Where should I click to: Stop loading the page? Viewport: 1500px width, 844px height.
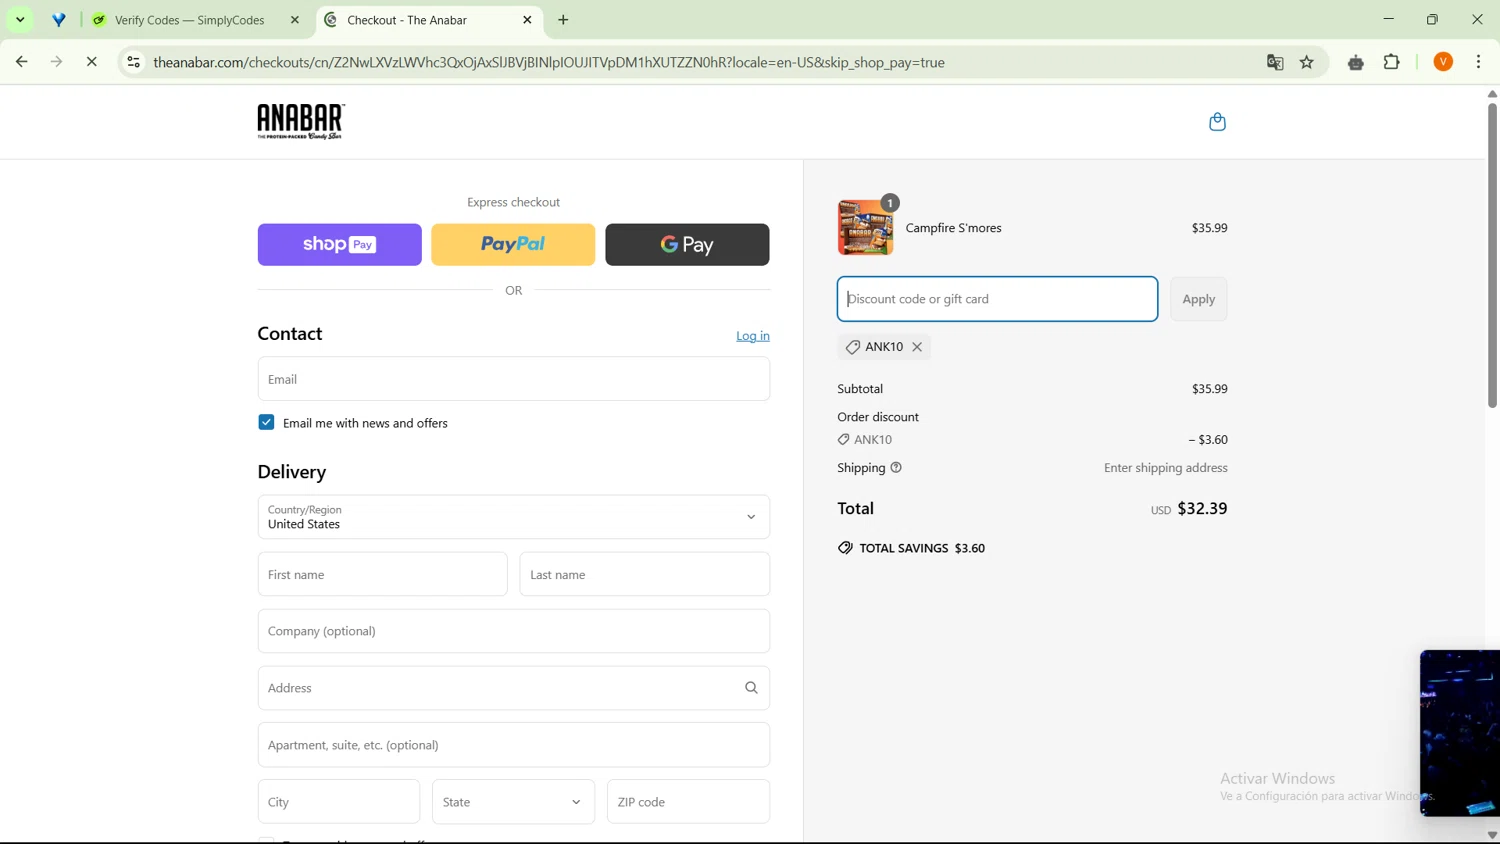pos(92,62)
